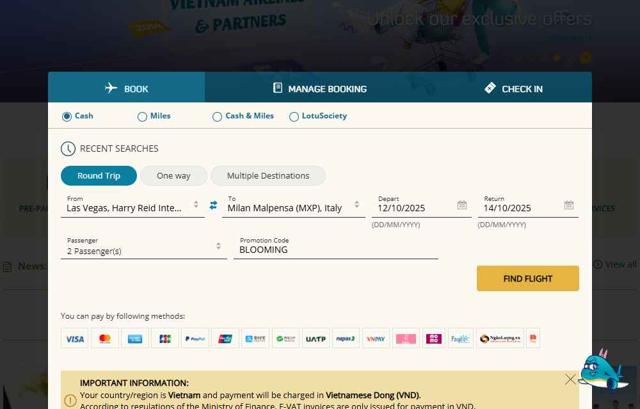Click the UnionPay payment icon
Screen dimensions: 640x409
coord(225,338)
